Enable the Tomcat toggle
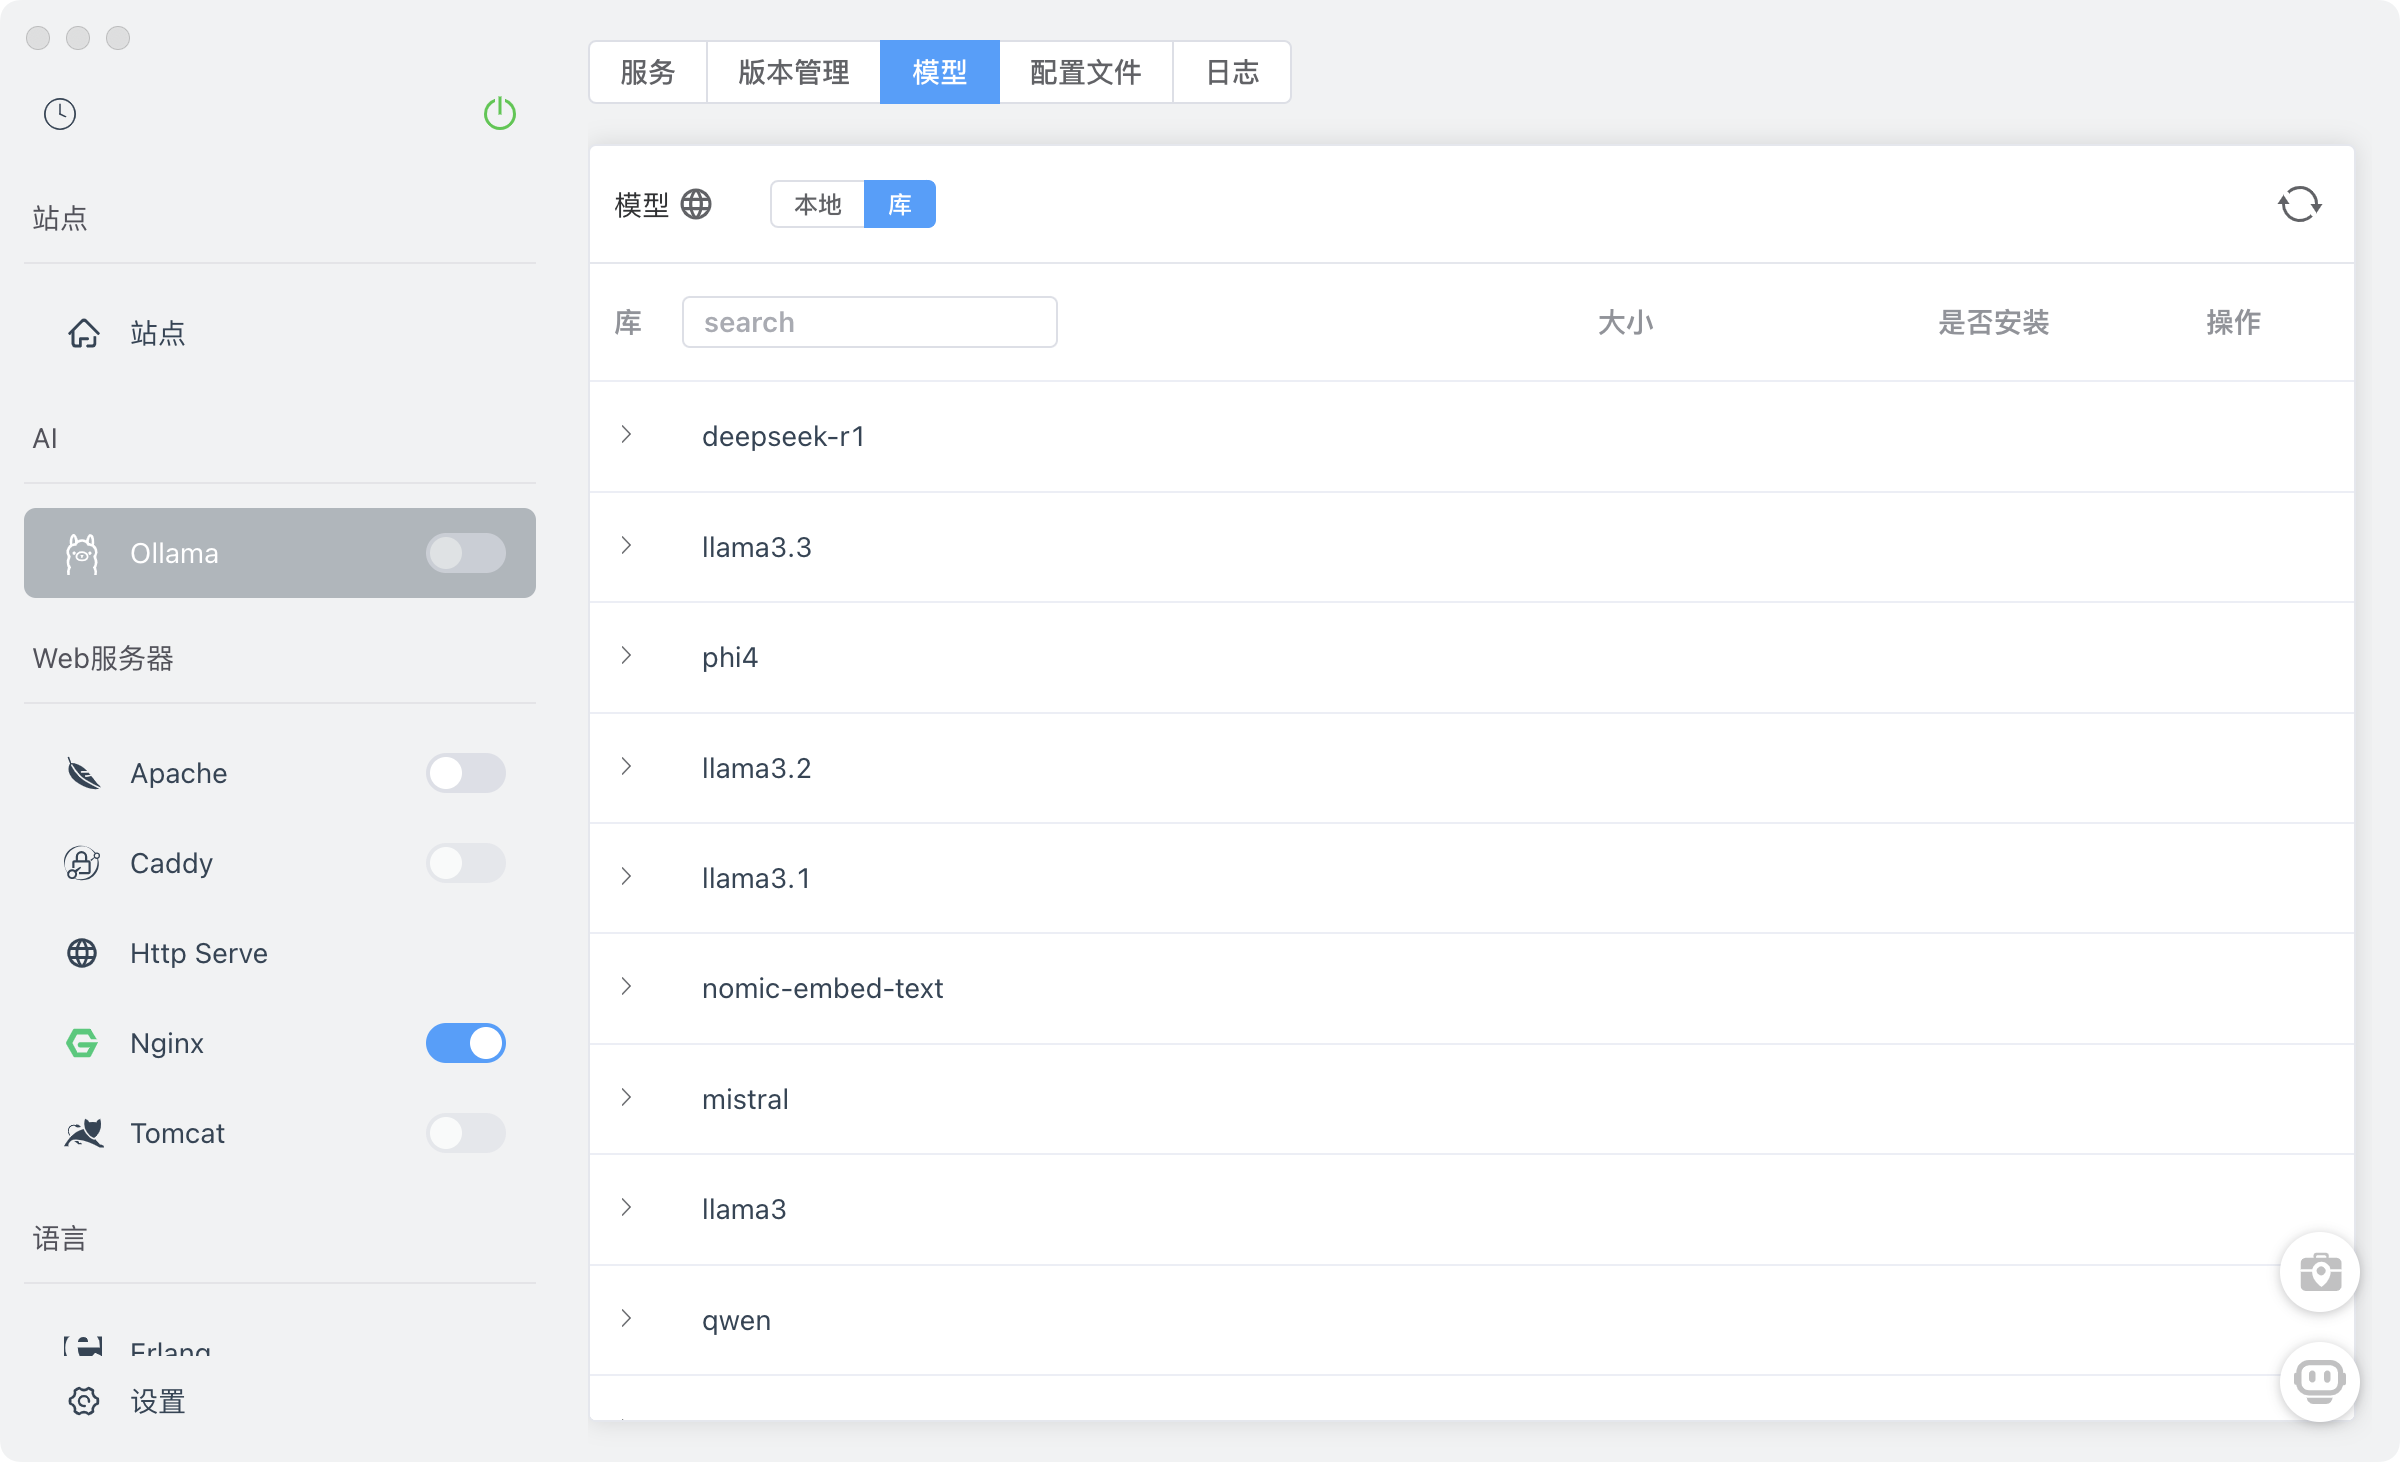This screenshot has height=1462, width=2400. (466, 1133)
